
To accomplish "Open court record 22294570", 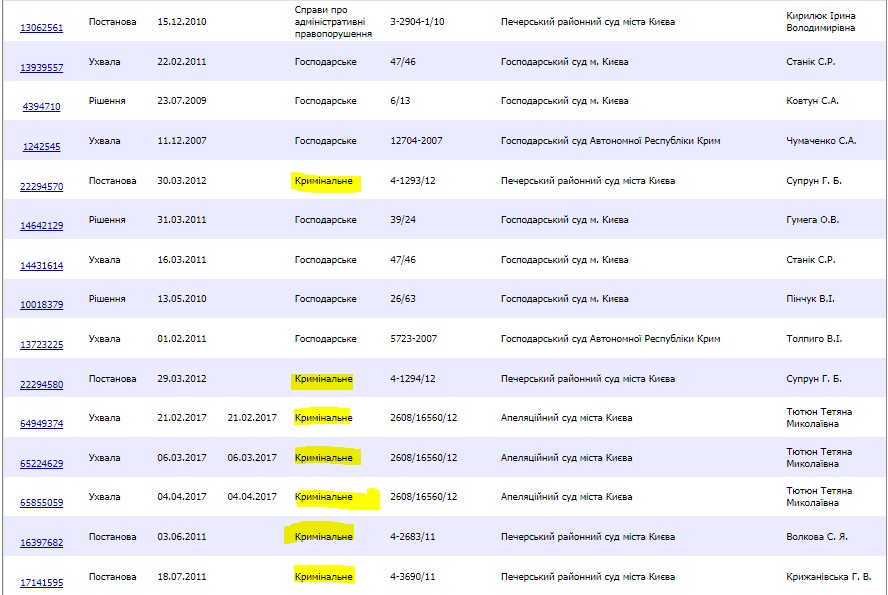I will (x=42, y=187).
